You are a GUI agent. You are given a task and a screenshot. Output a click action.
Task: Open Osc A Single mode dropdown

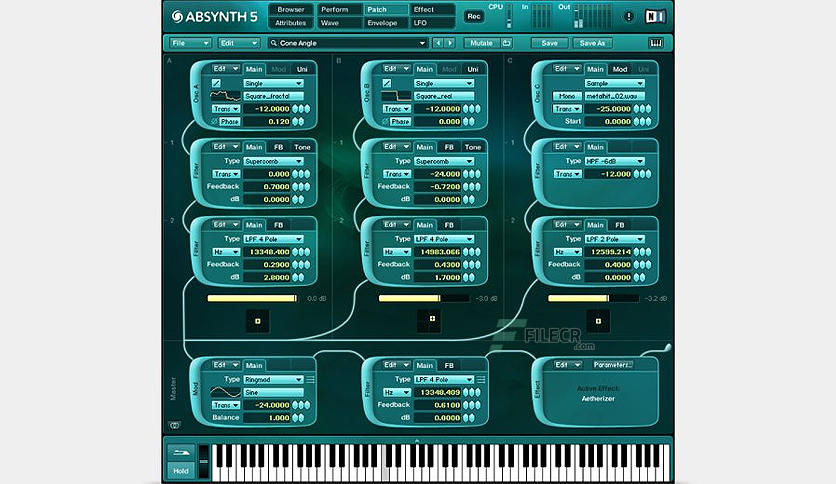274,84
